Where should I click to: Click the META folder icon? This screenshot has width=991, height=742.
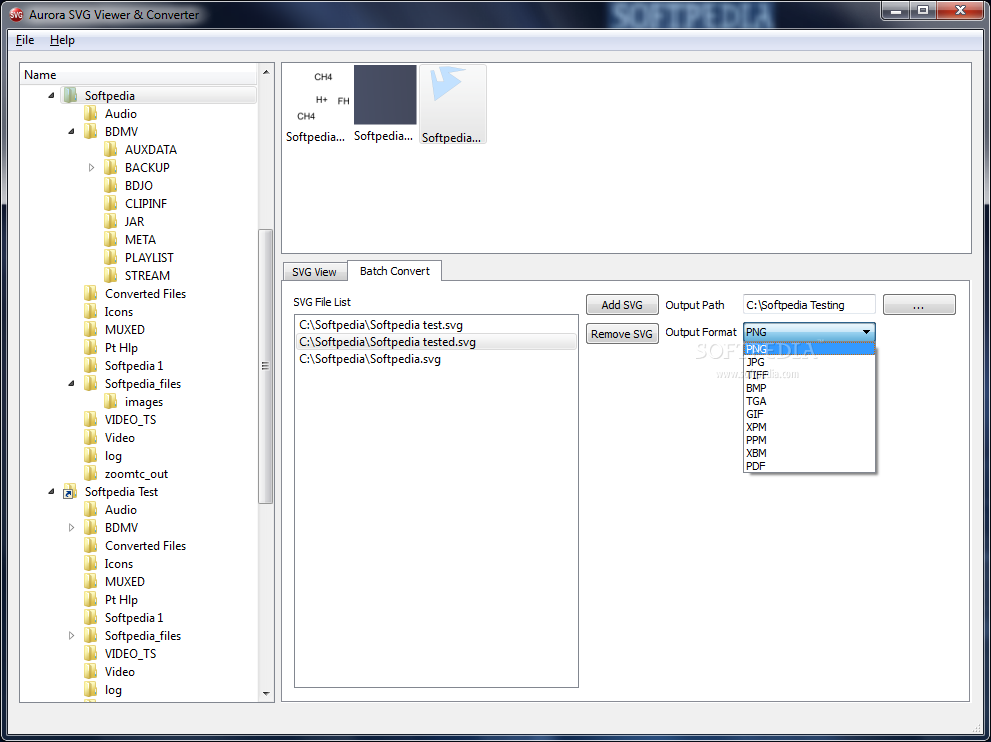click(110, 240)
